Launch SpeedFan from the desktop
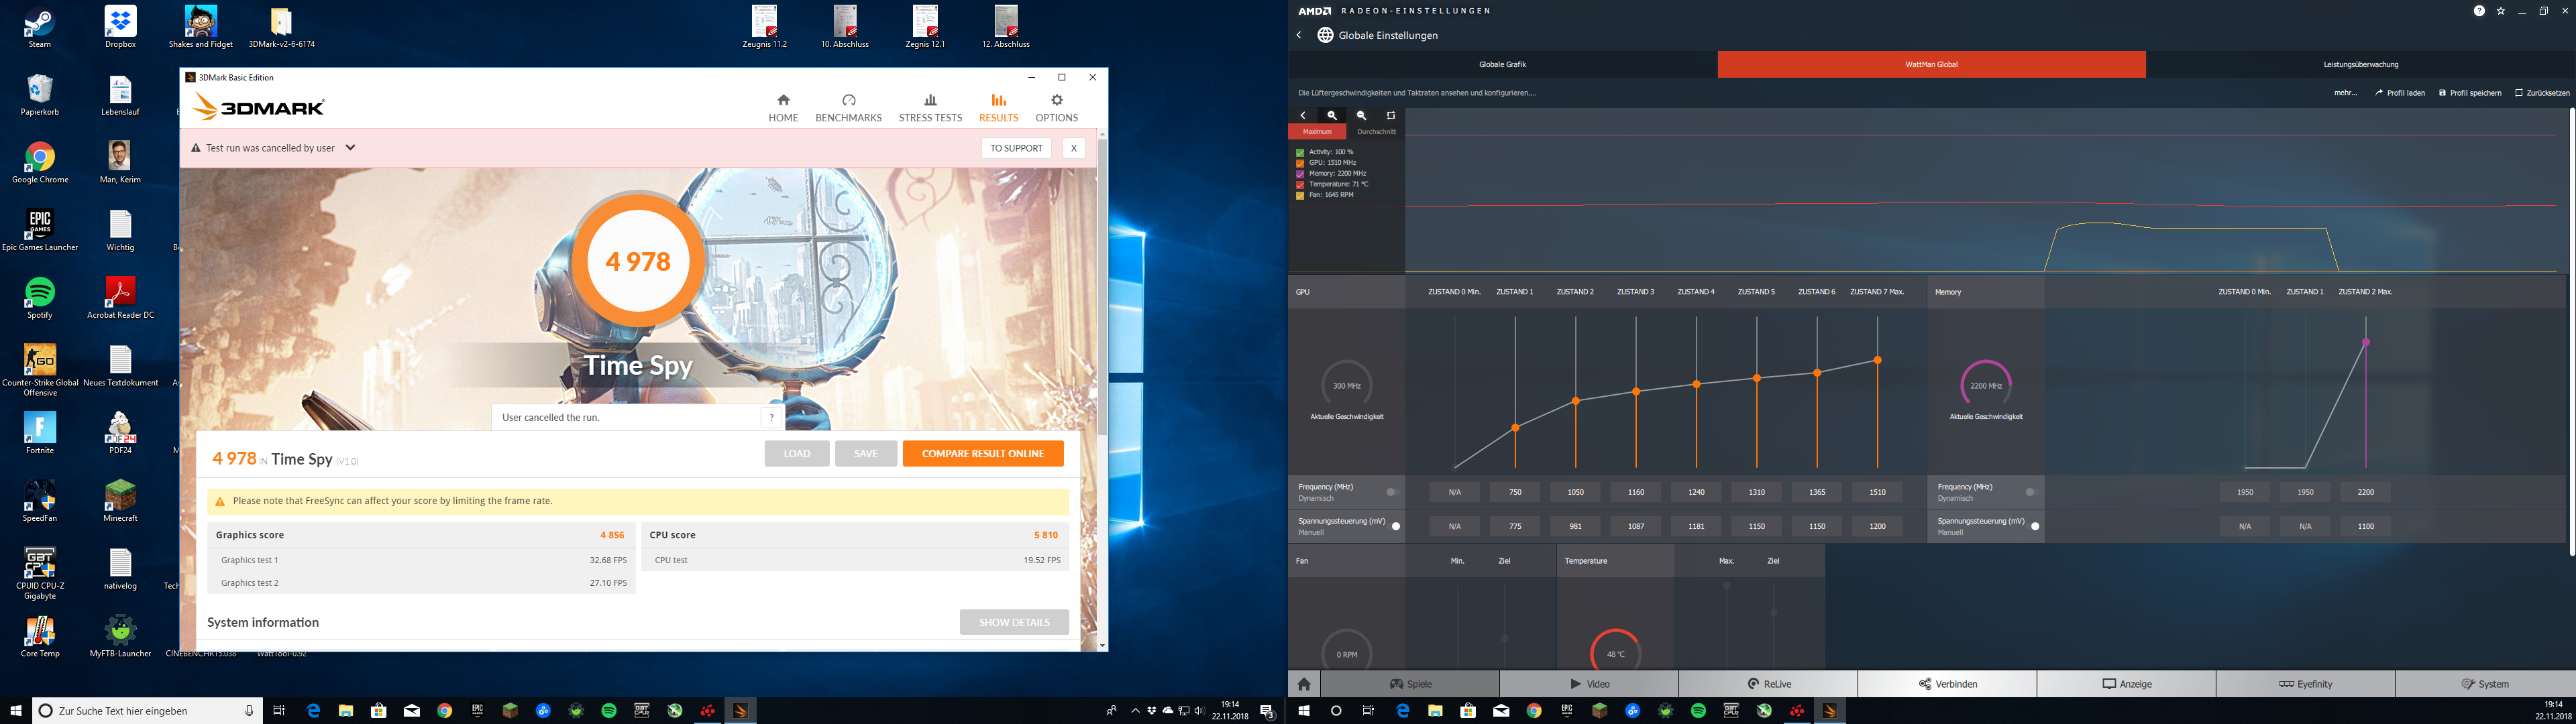Screen dimensions: 2576x724 click(40, 501)
